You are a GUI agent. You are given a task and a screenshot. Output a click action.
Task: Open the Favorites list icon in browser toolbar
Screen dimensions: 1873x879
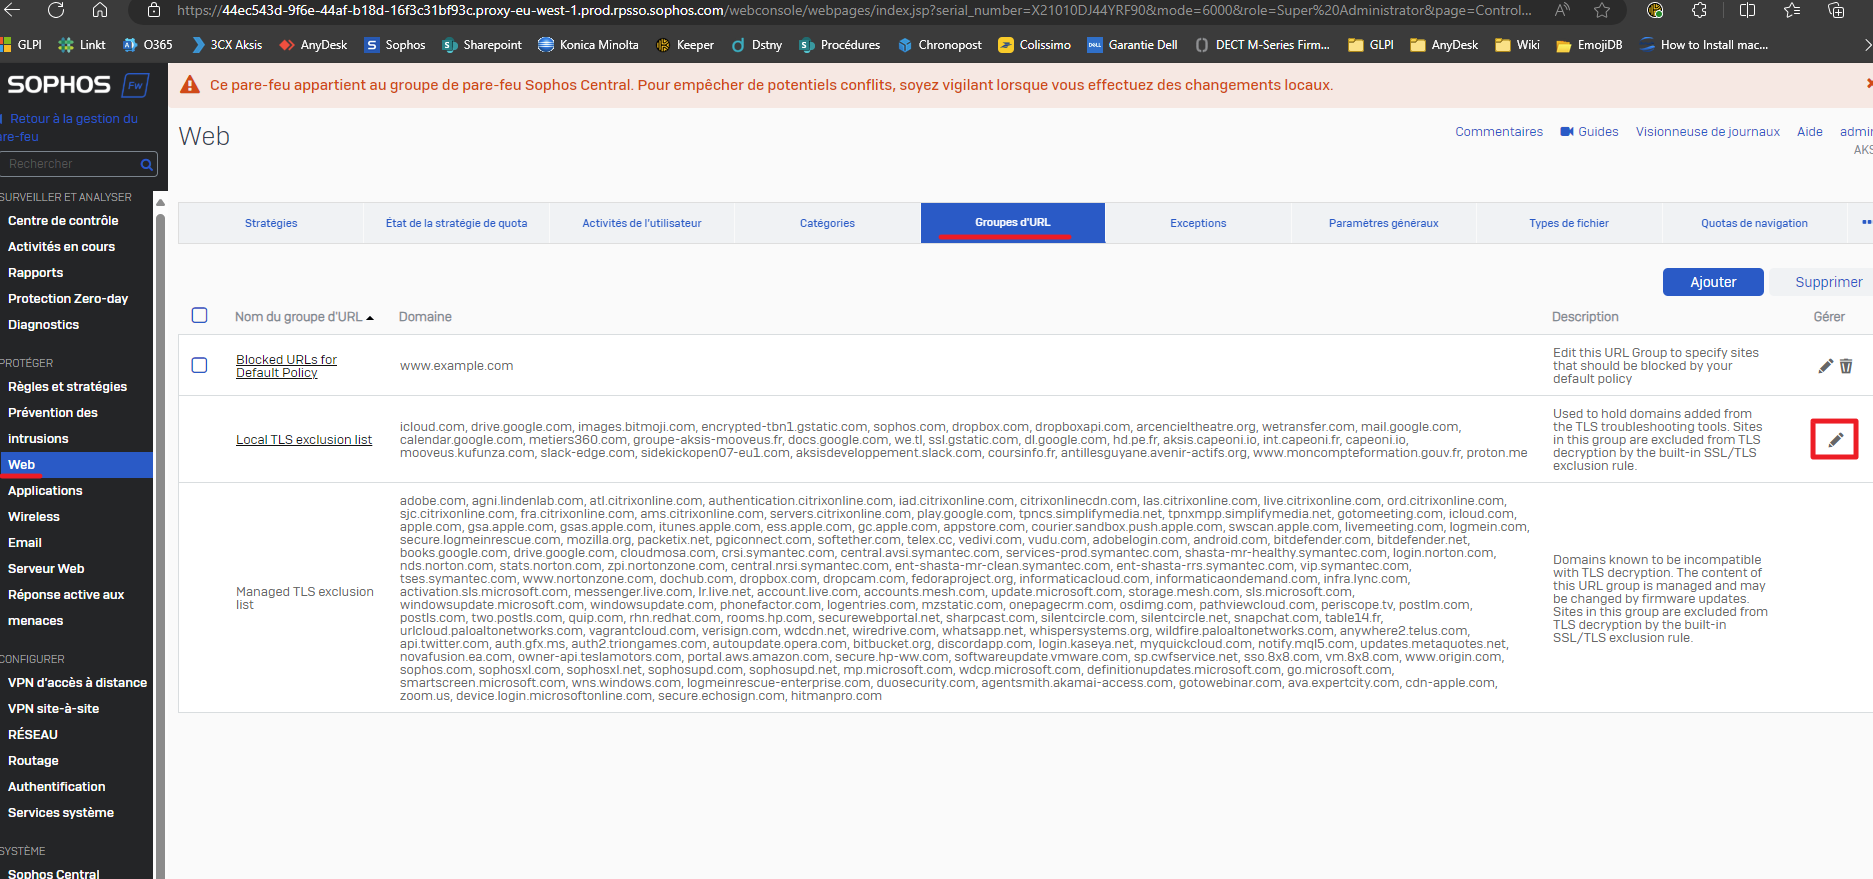(x=1792, y=10)
